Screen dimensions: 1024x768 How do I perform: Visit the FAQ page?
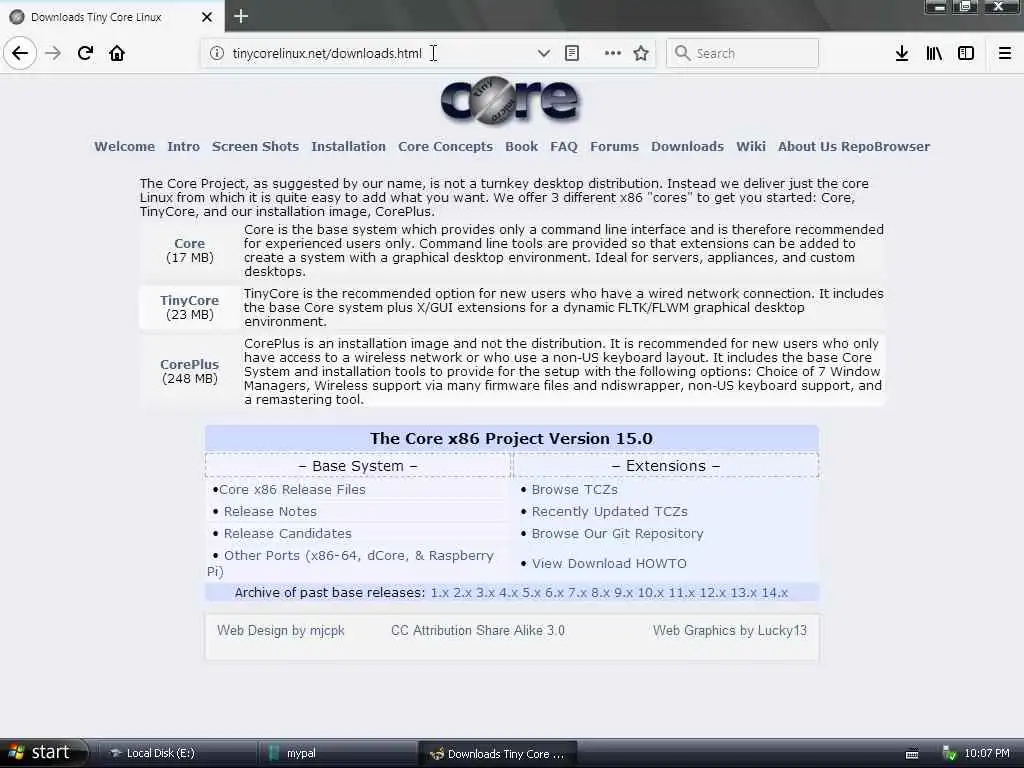(x=564, y=146)
